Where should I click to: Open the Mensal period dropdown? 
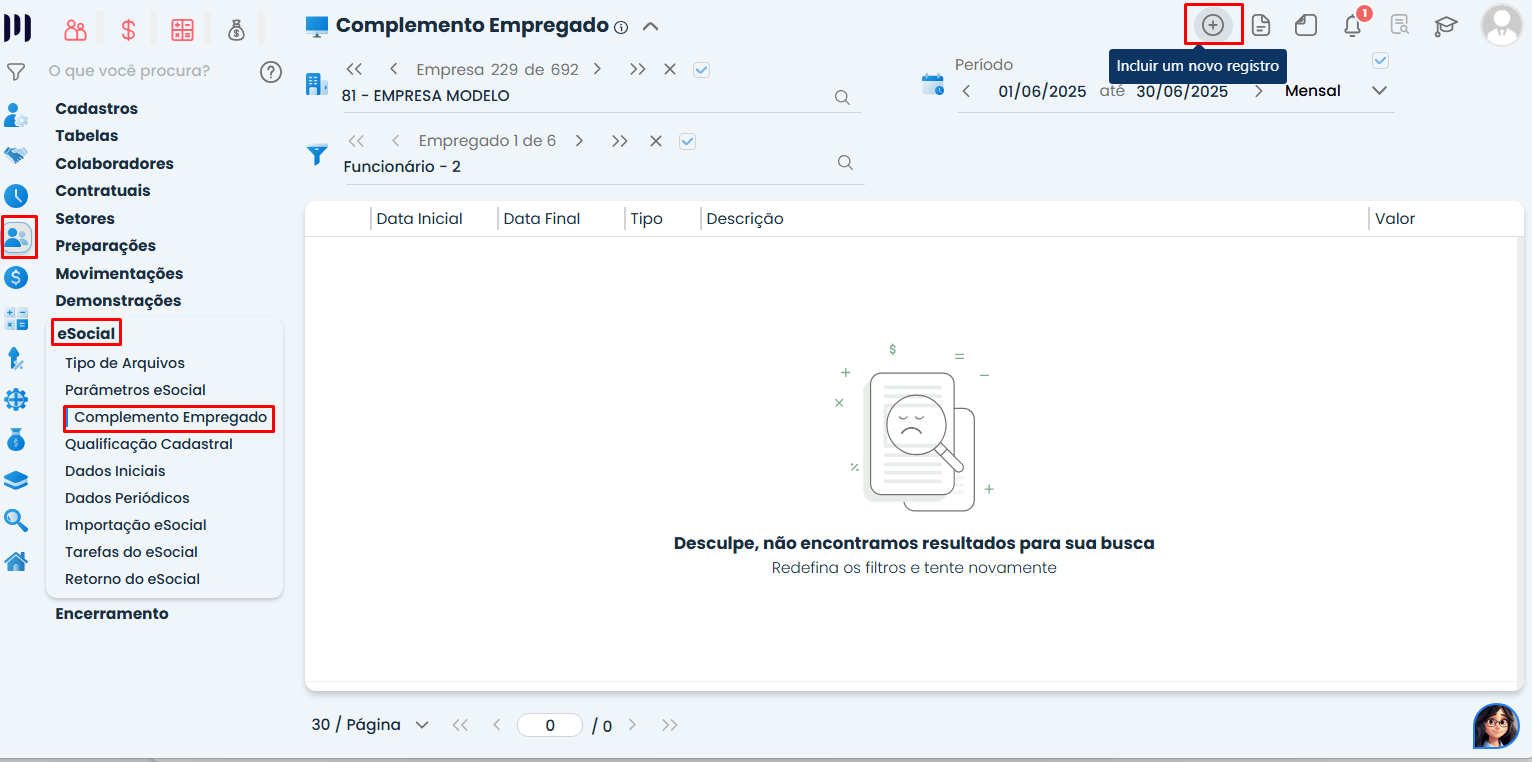point(1379,91)
